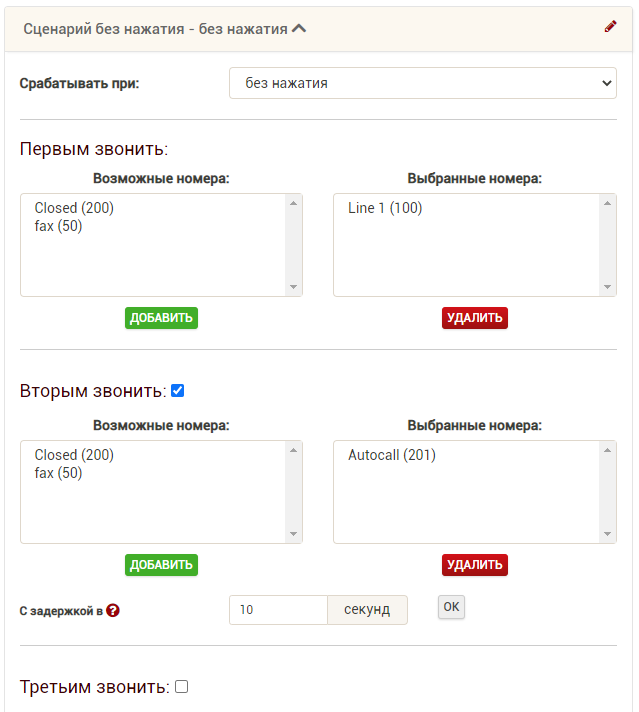Uncheck the 'Вторым звонить' checkbox

(x=178, y=391)
